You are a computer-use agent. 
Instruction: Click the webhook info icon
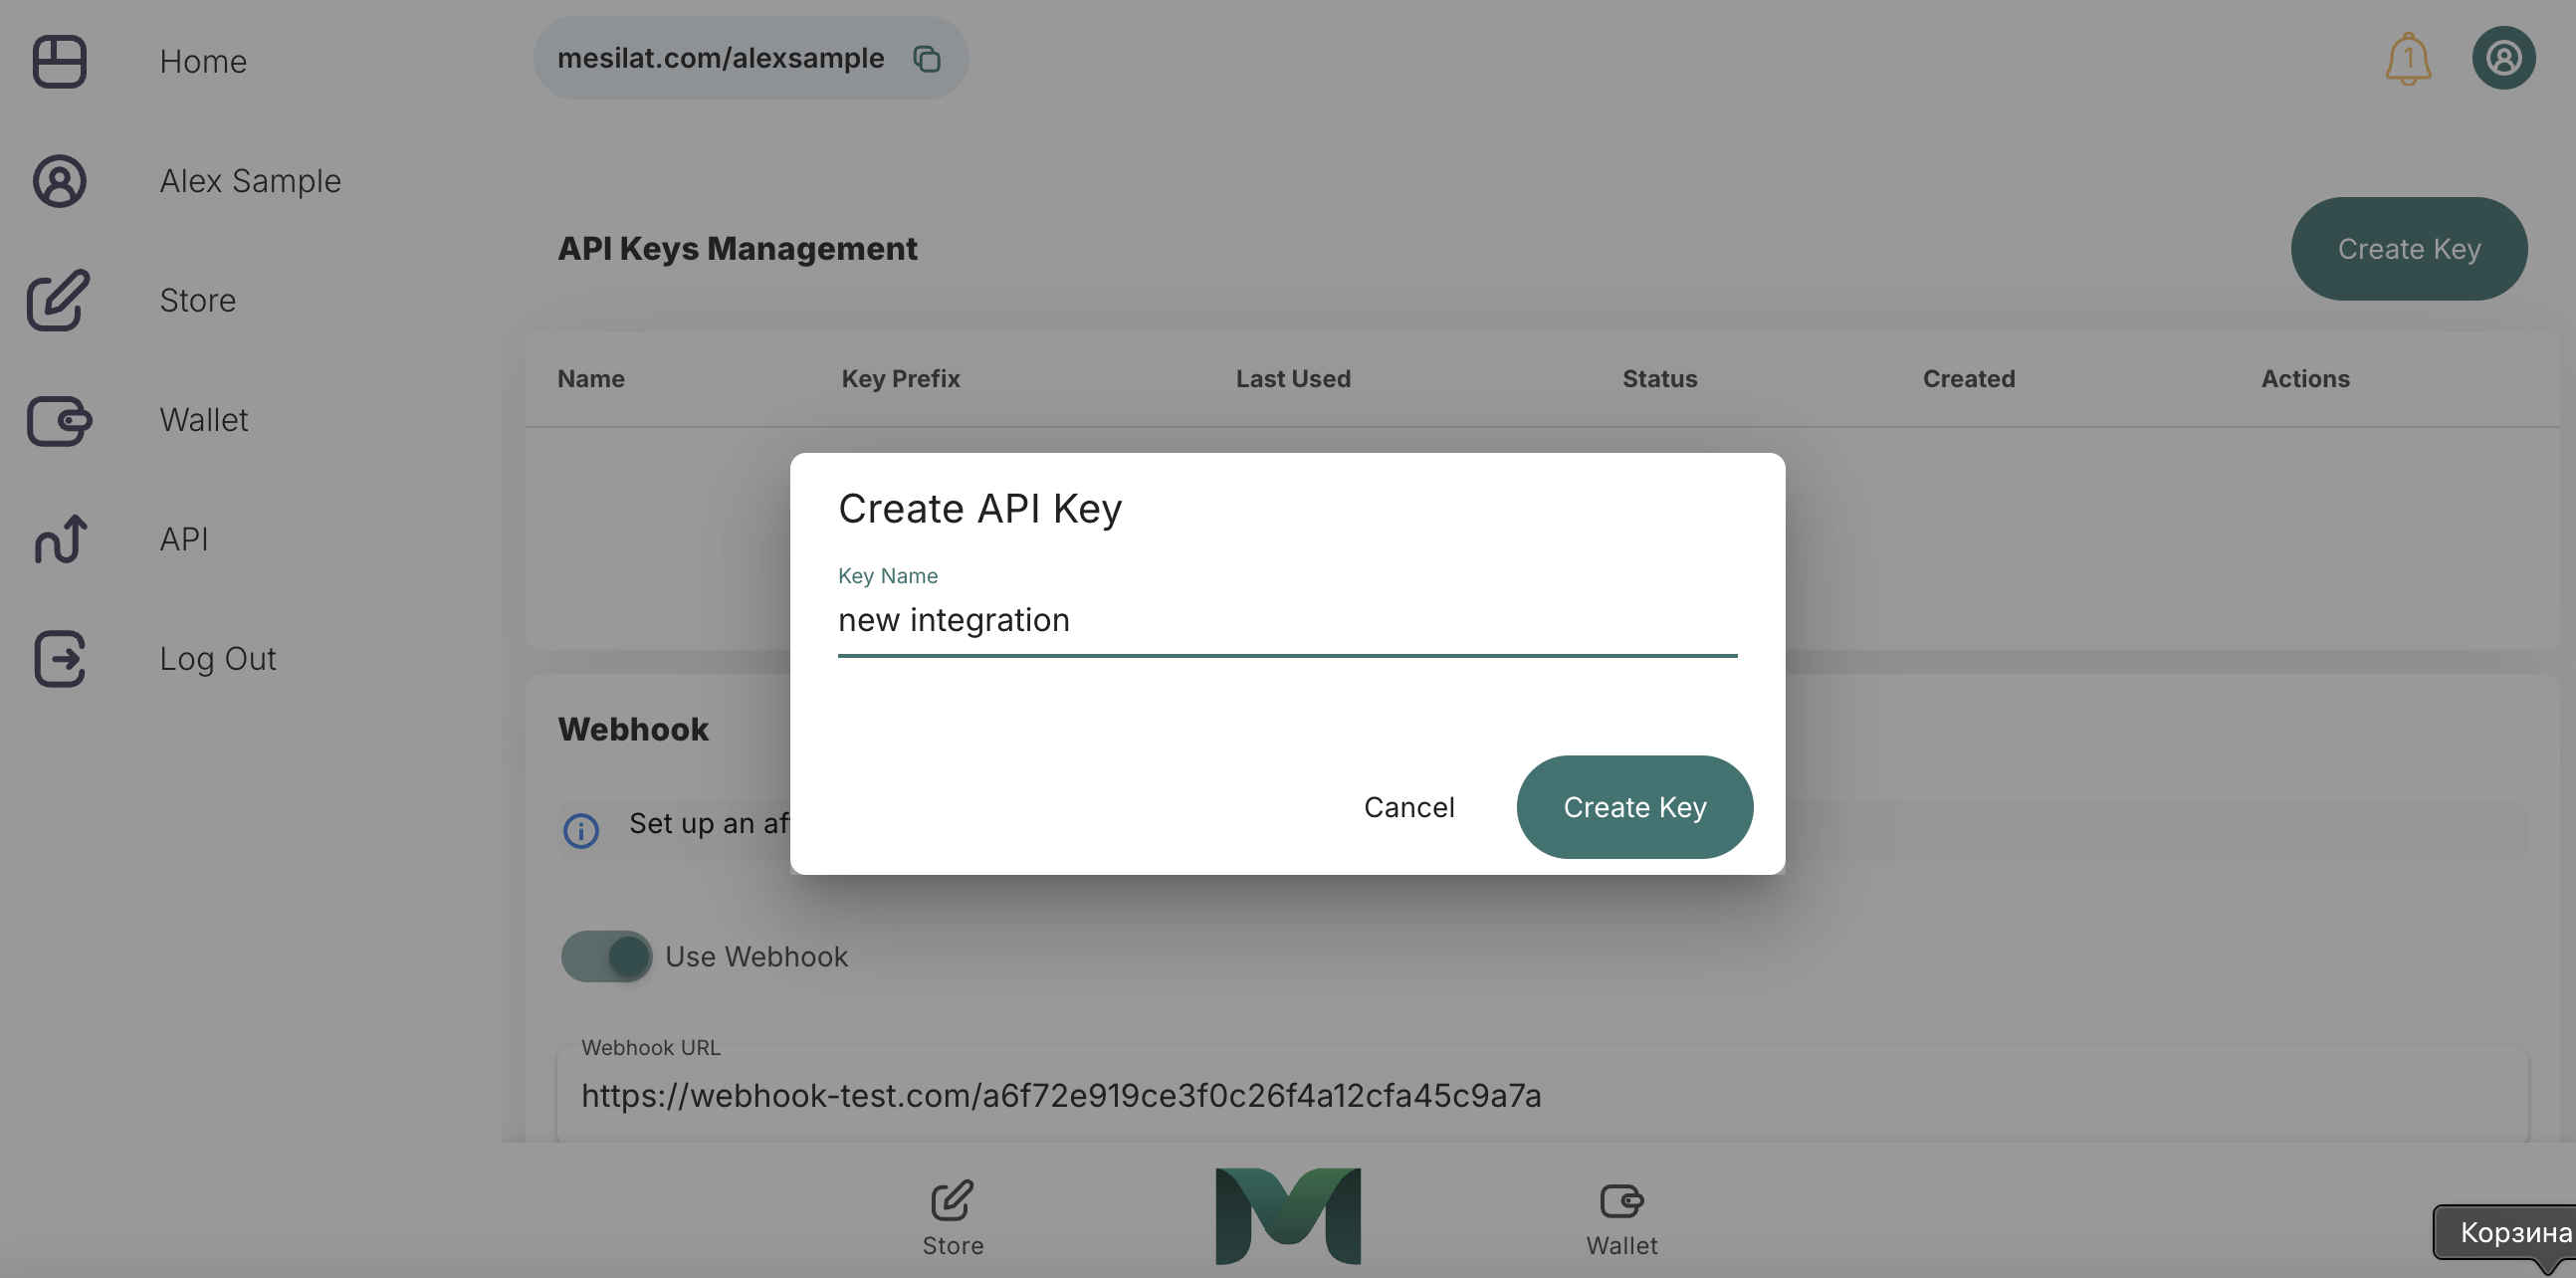coord(581,830)
